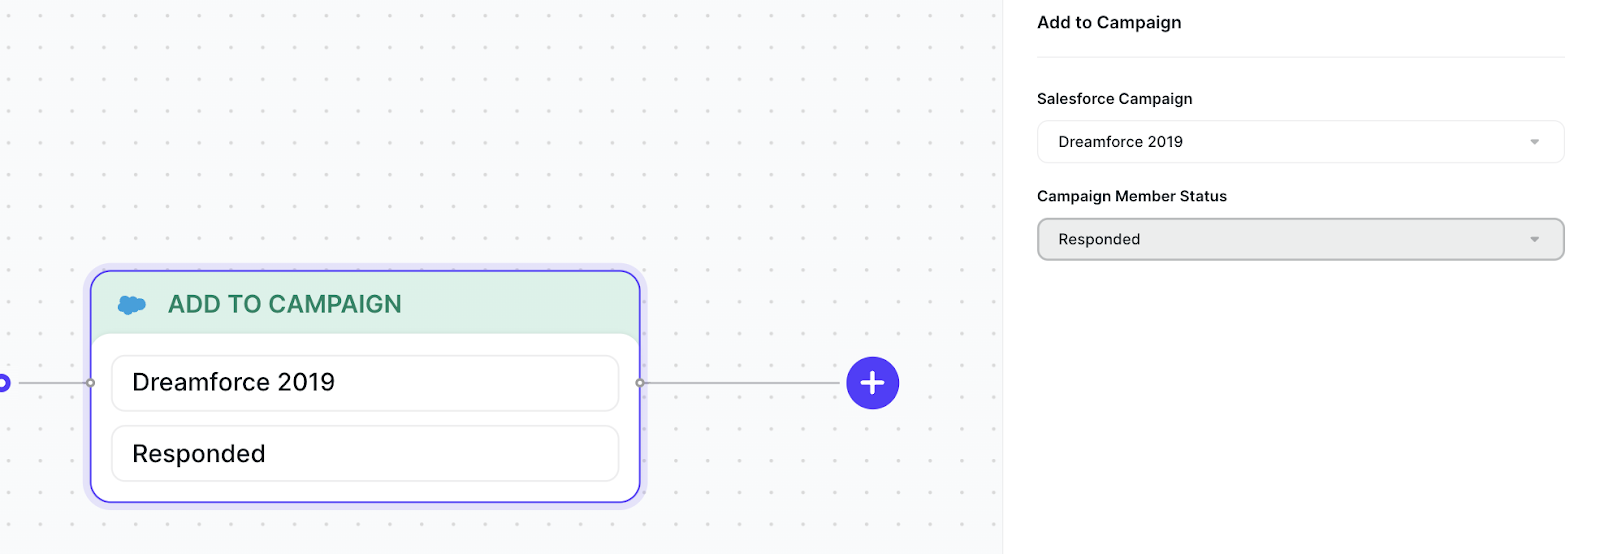Click the arrow on Responded dropdown

click(x=1534, y=240)
